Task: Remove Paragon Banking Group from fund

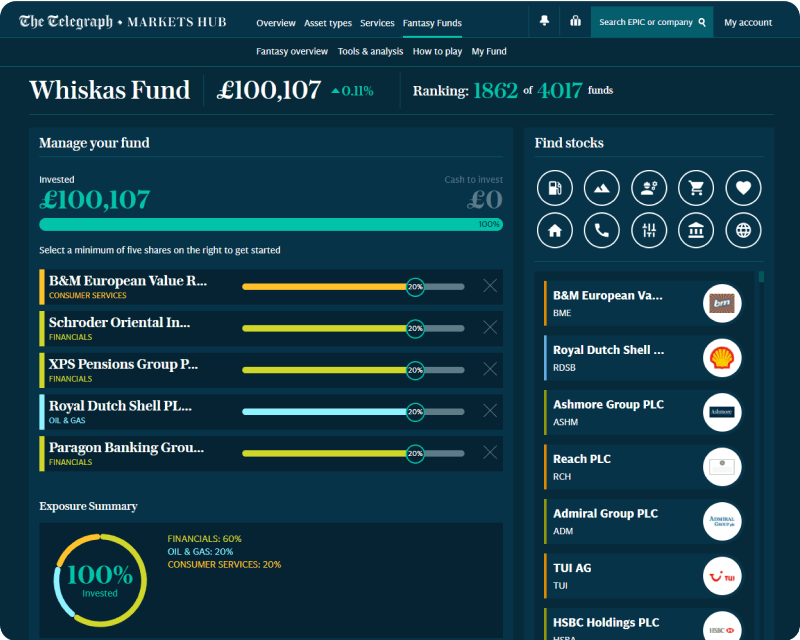Action: [490, 453]
